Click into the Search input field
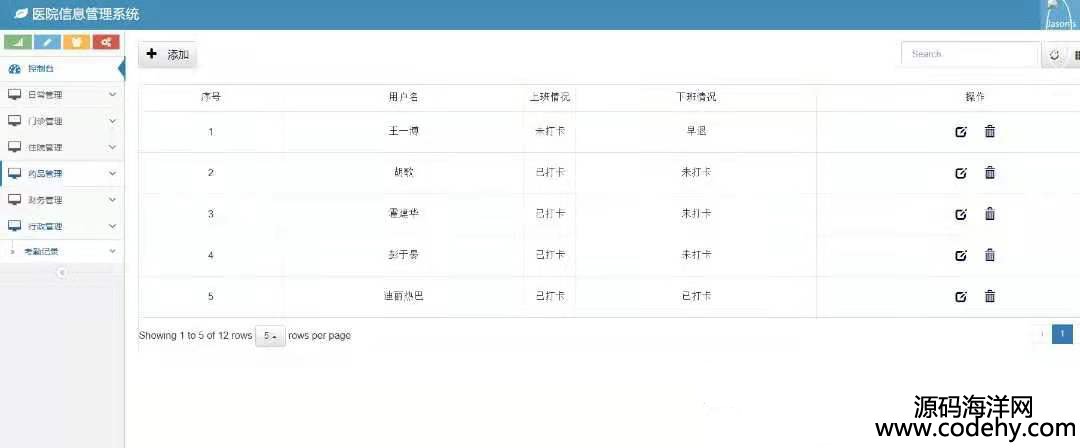Screen dimensions: 1080x448 970,54
